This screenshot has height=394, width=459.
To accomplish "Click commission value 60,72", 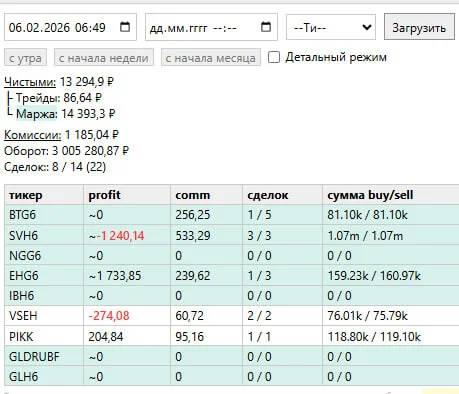I will point(189,316).
